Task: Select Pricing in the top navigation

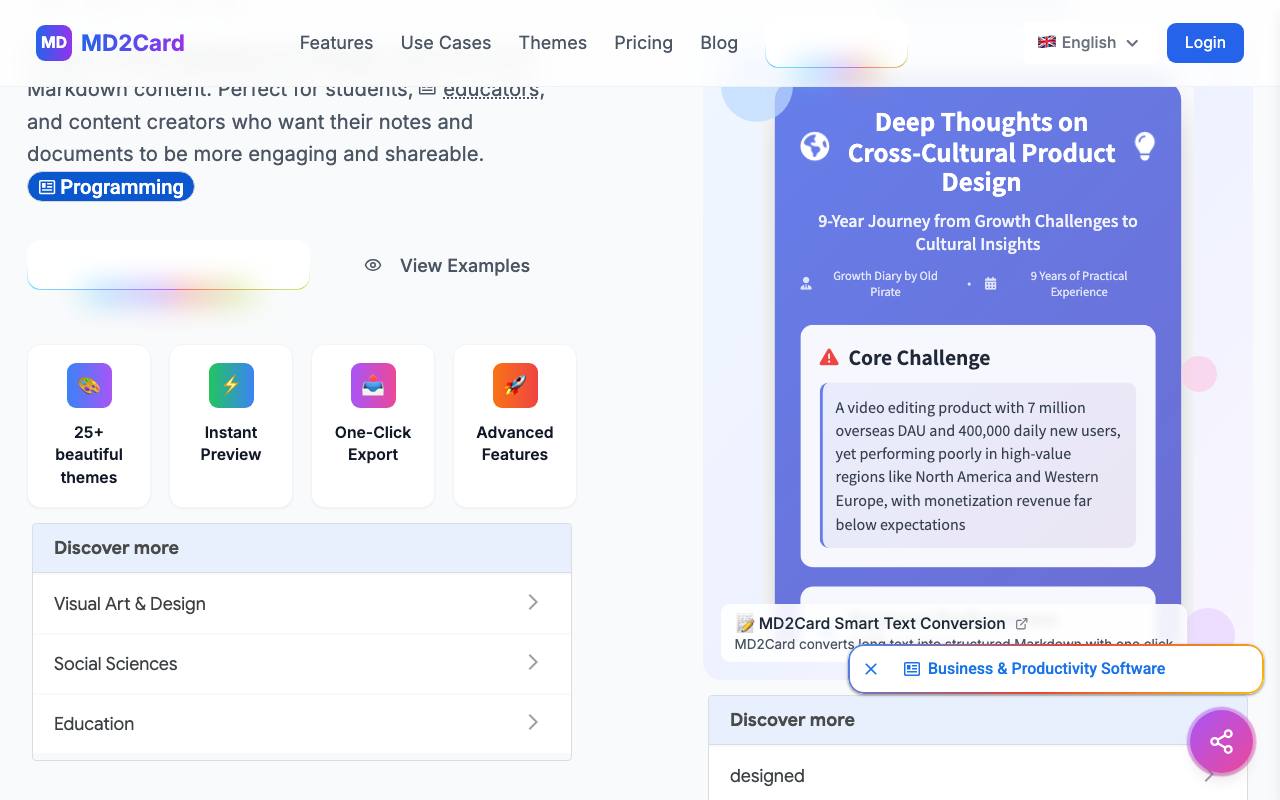Action: [x=644, y=43]
